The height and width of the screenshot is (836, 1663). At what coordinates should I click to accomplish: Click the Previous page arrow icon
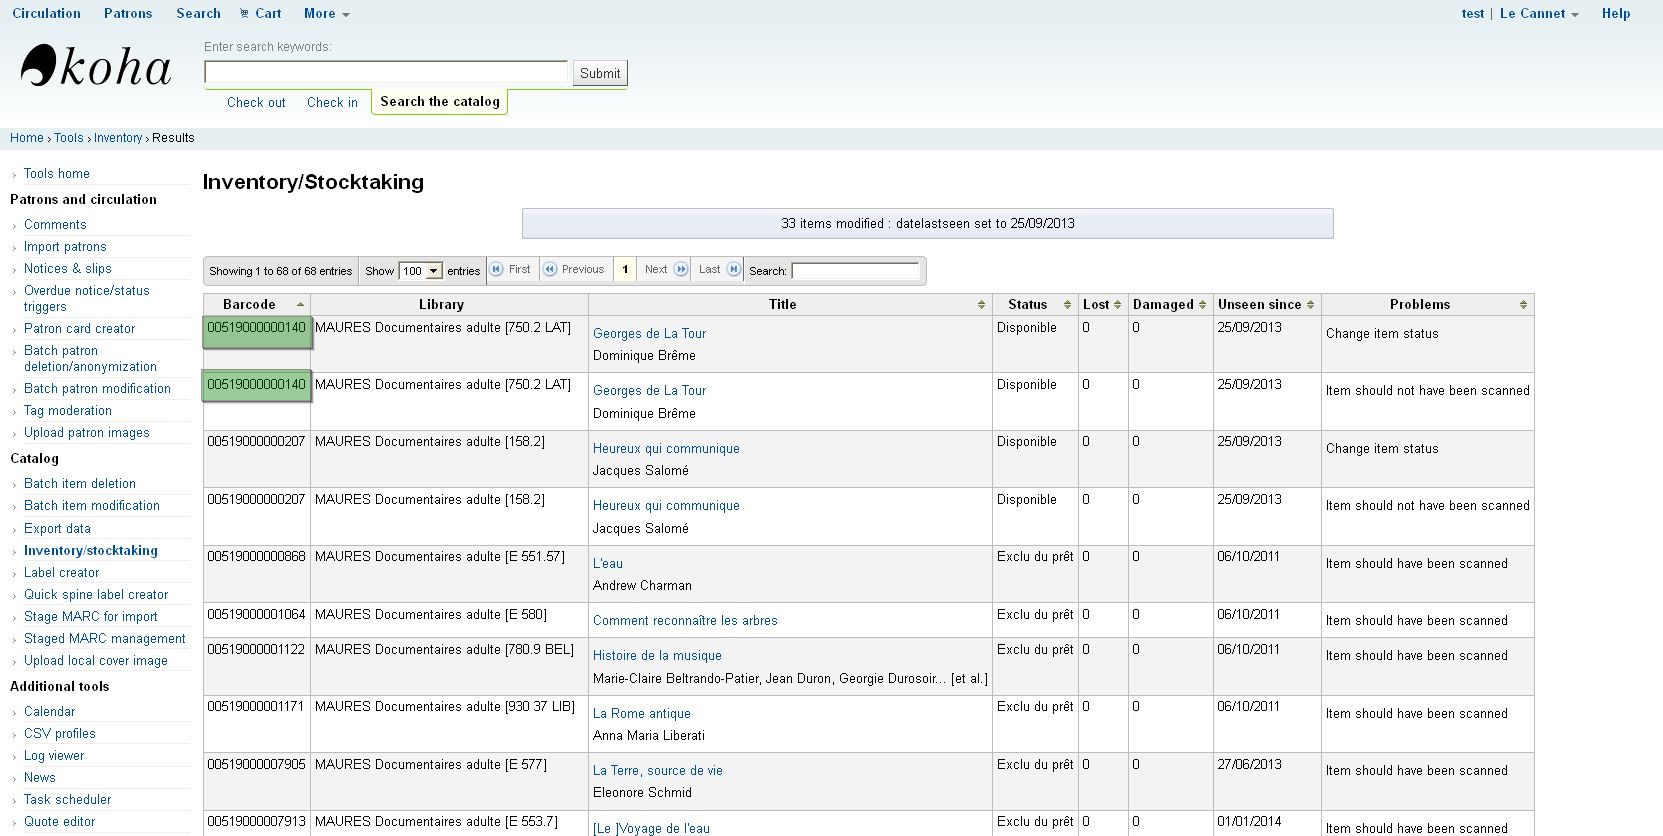550,269
